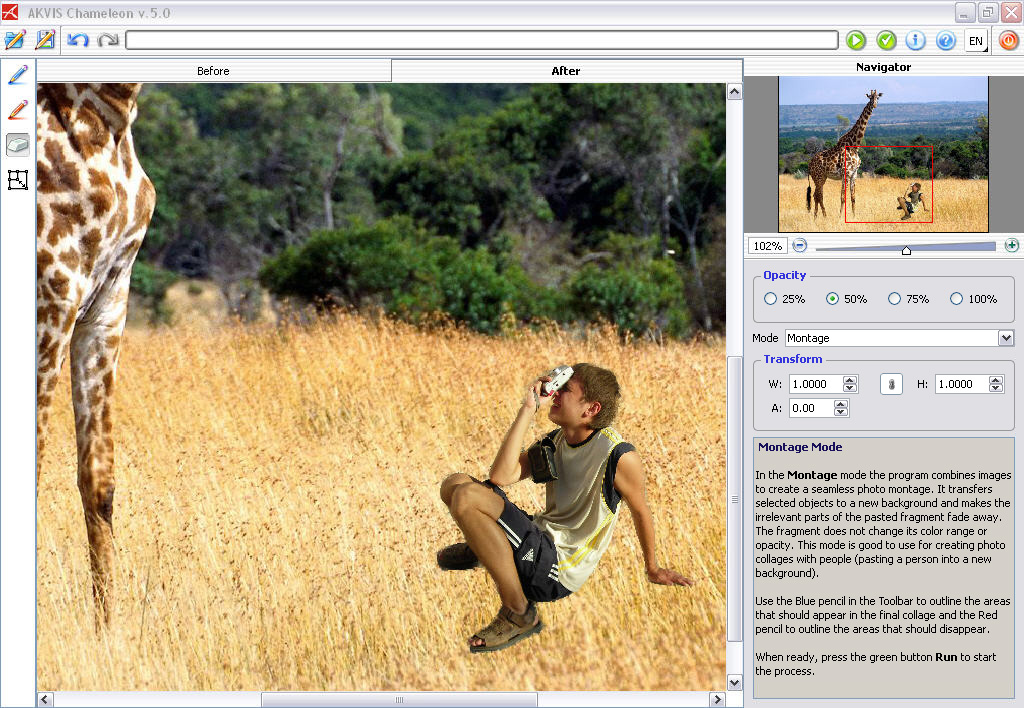Click the empty progress bar in toolbar
This screenshot has width=1024, height=708.
482,40
